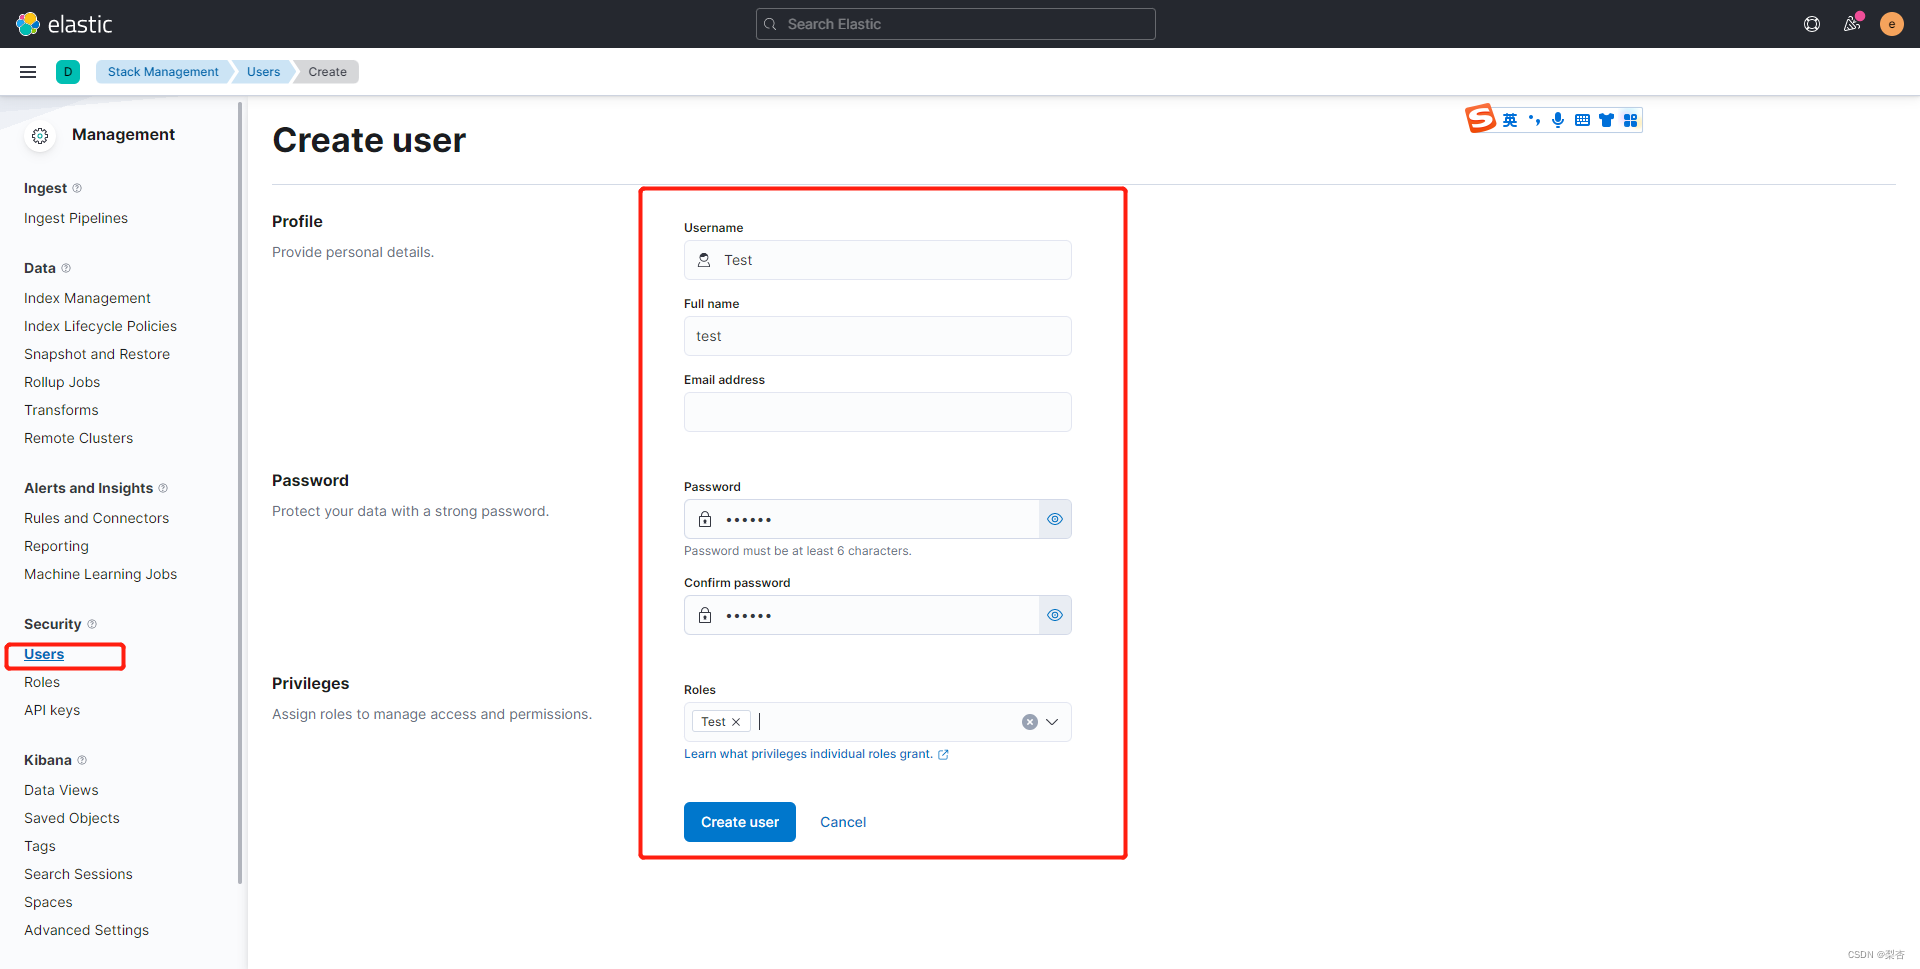The width and height of the screenshot is (1920, 969).
Task: Click the user icon in Username field
Action: [x=704, y=260]
